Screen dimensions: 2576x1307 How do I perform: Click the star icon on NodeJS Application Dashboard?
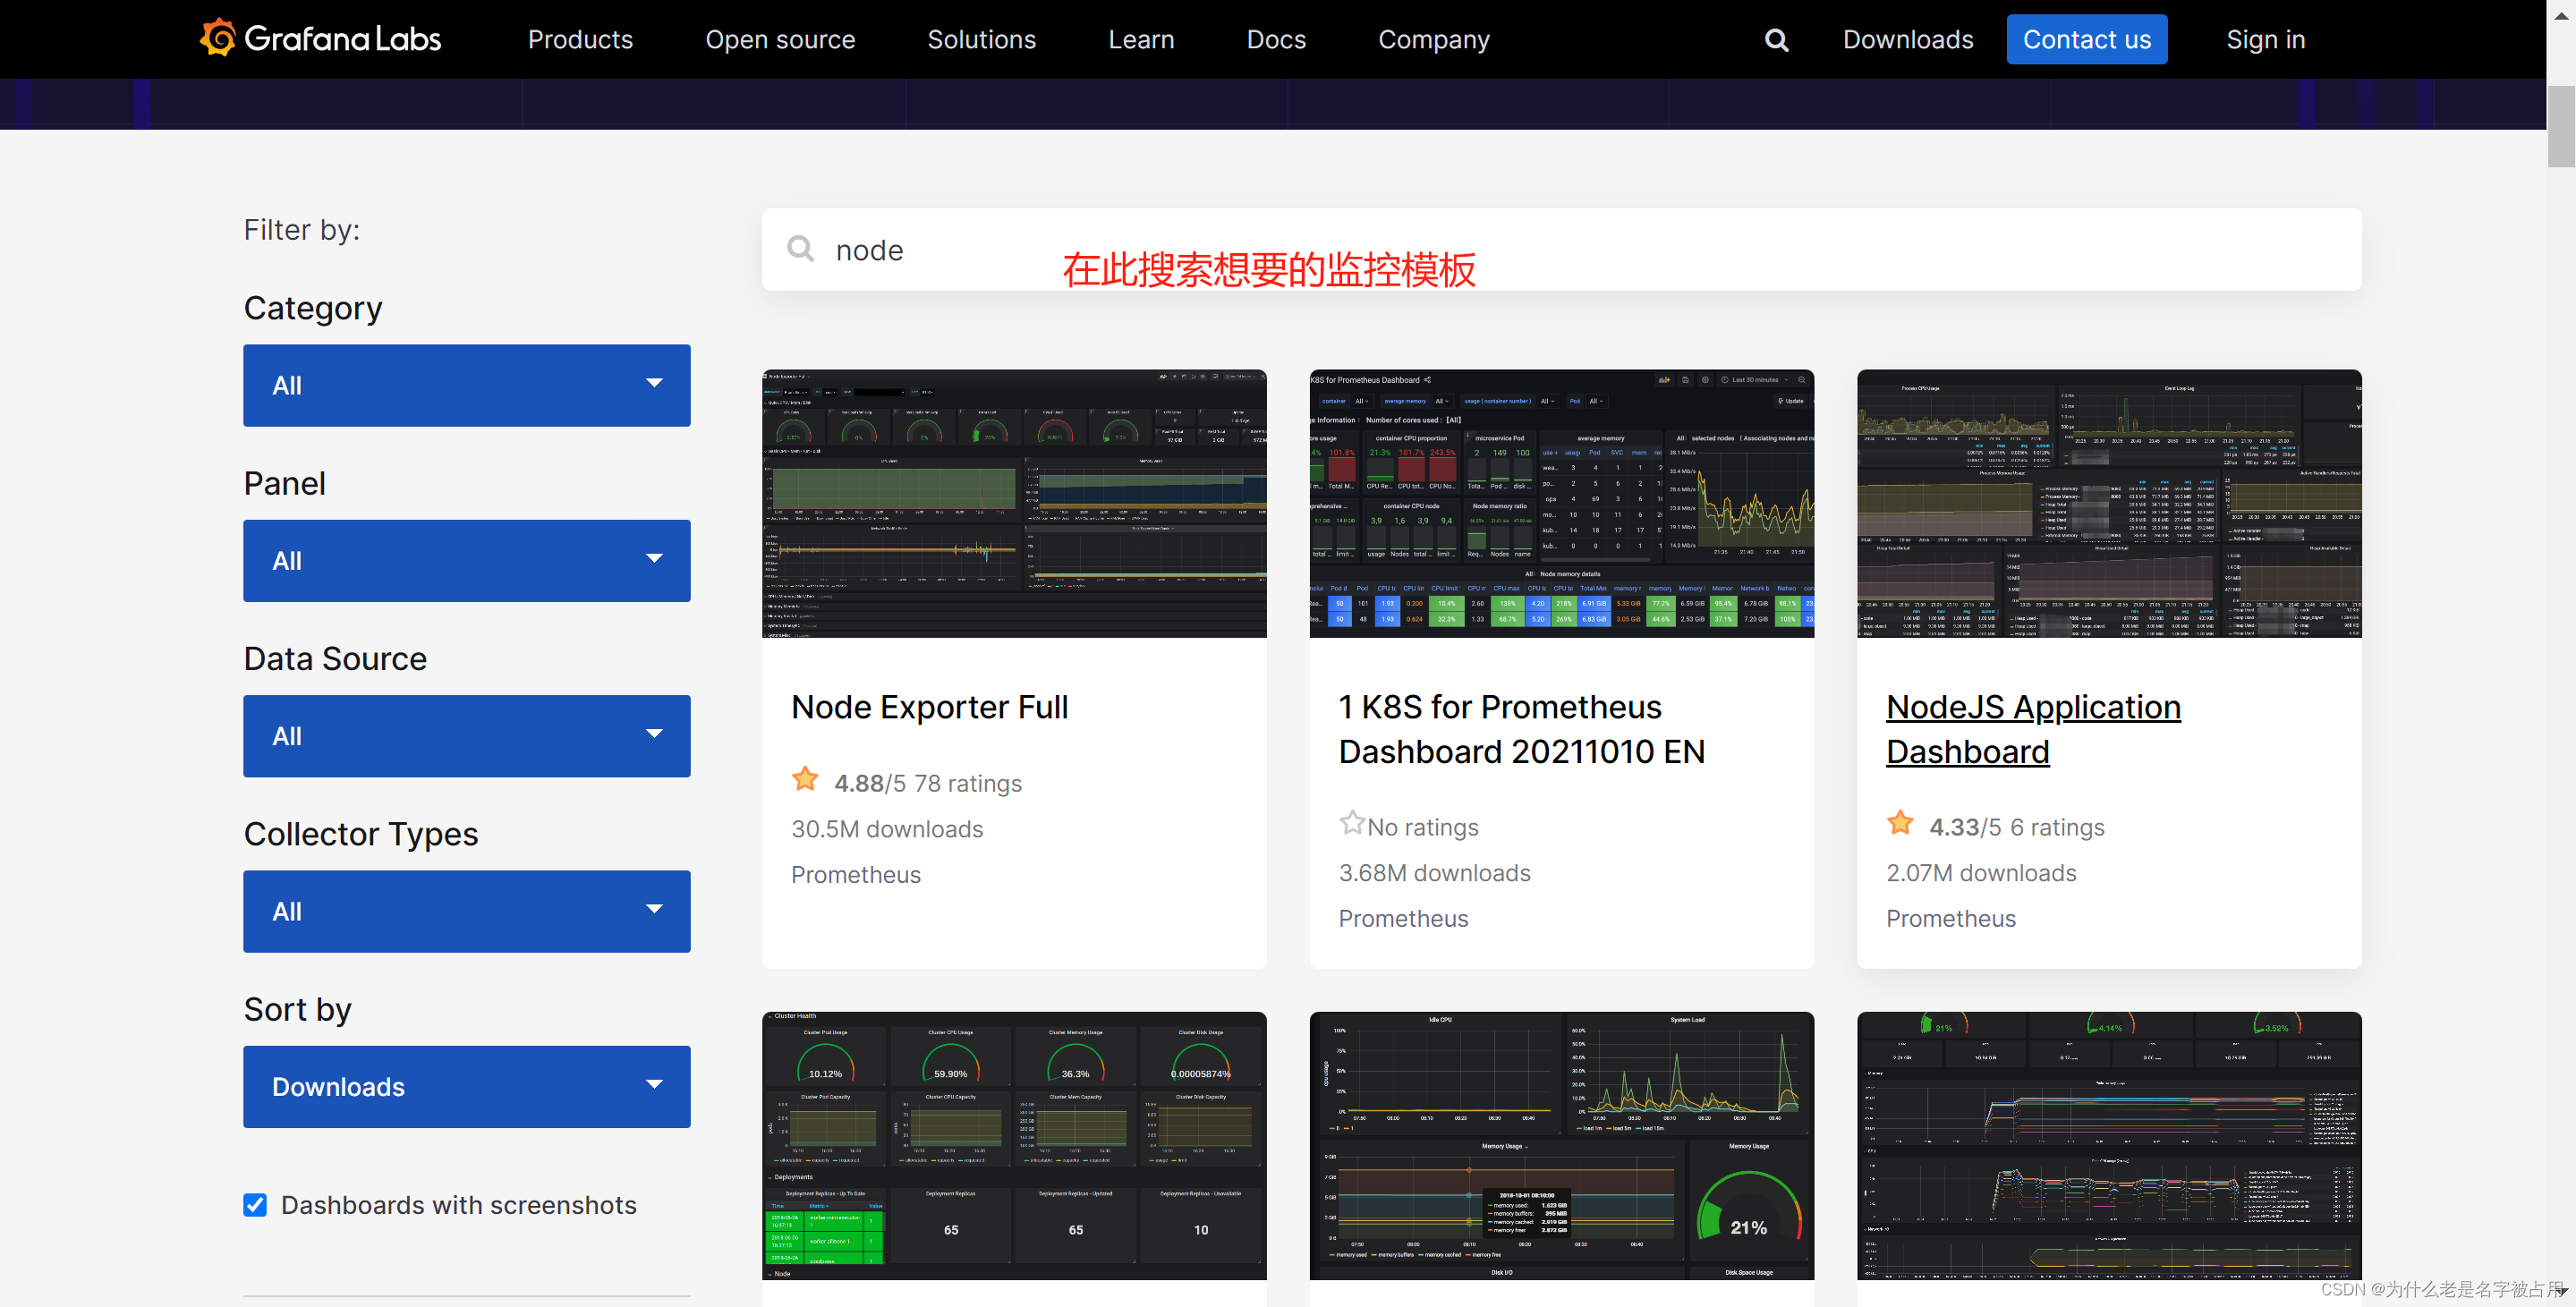(x=1900, y=823)
